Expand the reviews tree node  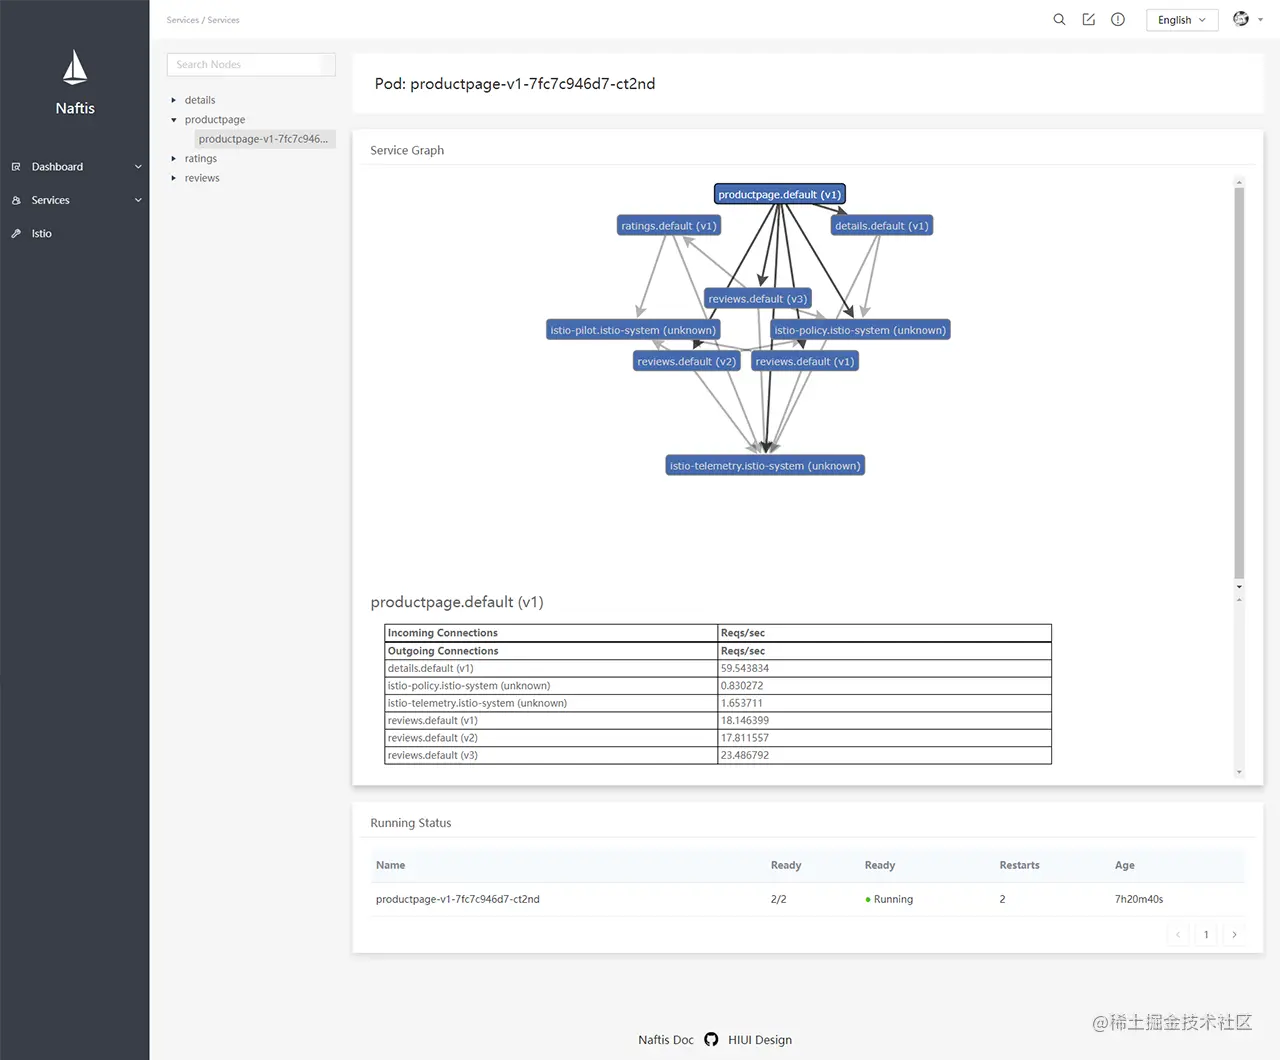(174, 178)
